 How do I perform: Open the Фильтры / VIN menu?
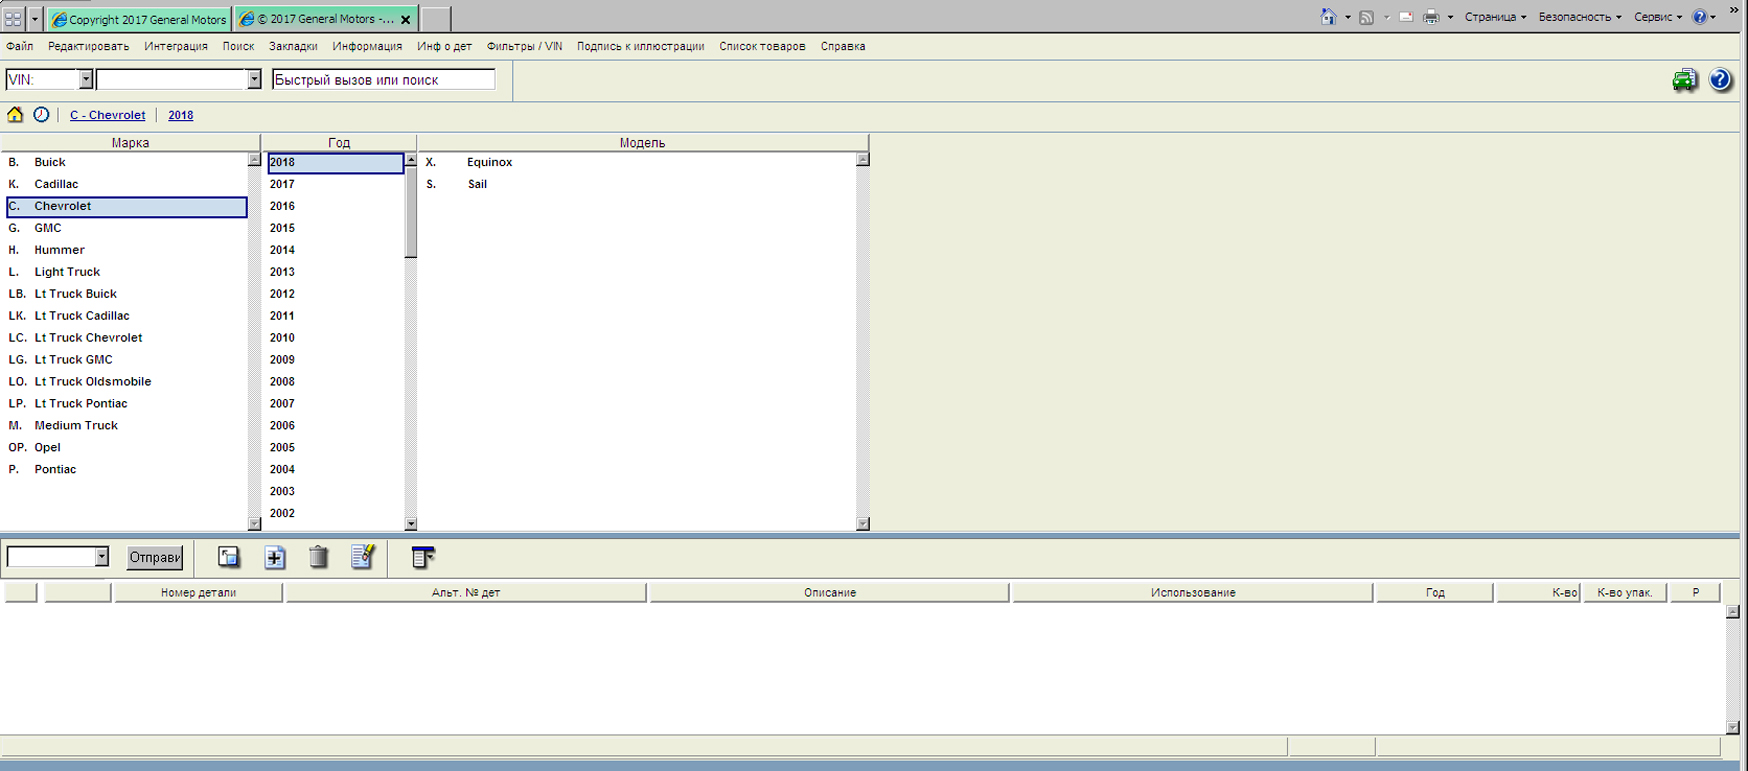(524, 46)
